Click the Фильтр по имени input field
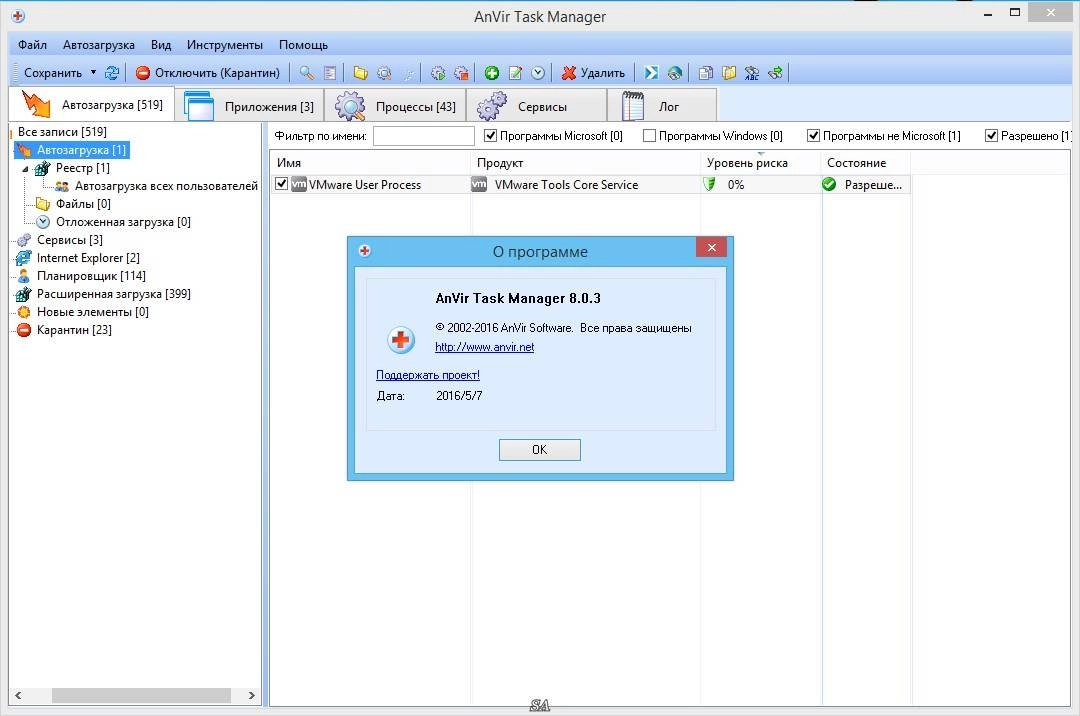This screenshot has width=1080, height=716. [x=424, y=136]
